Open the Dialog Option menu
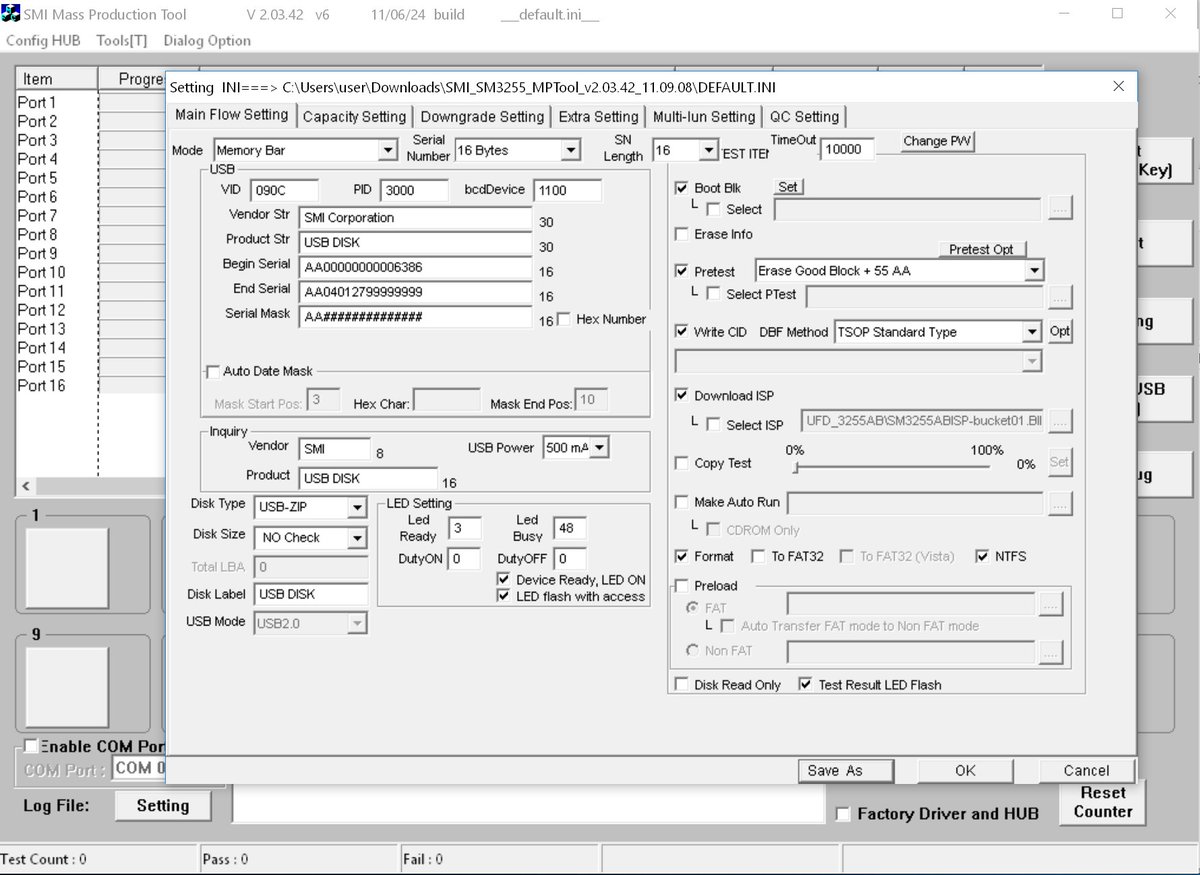The height and width of the screenshot is (875, 1200). point(207,41)
